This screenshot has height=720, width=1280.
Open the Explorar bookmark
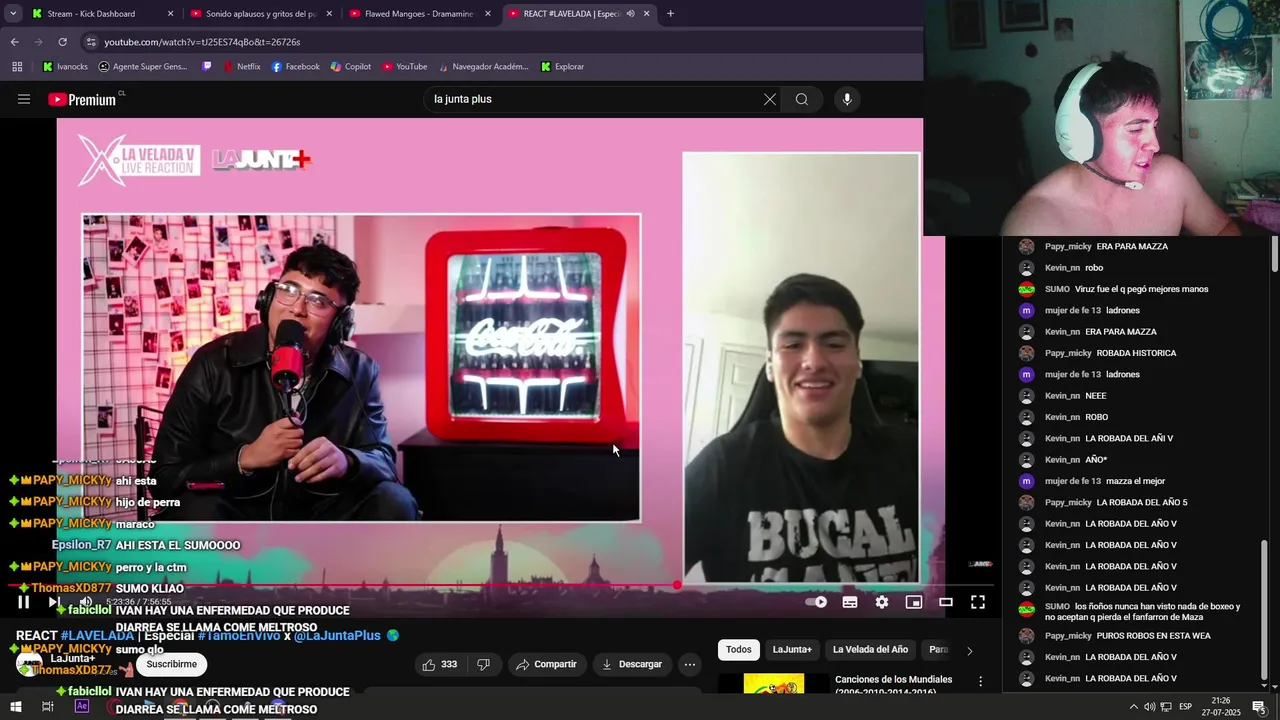point(562,67)
